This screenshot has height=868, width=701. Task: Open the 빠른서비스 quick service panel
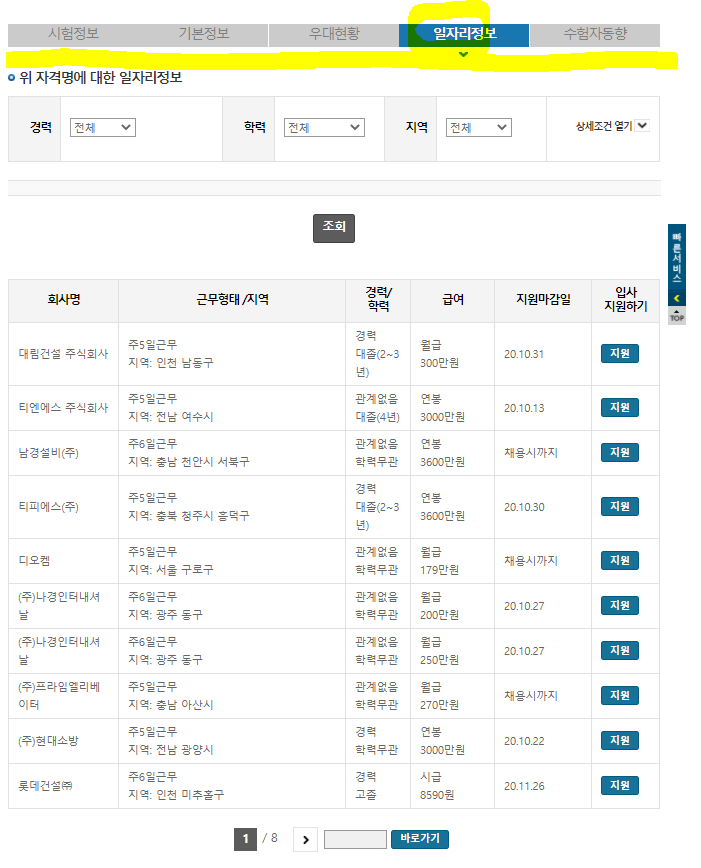(x=677, y=265)
